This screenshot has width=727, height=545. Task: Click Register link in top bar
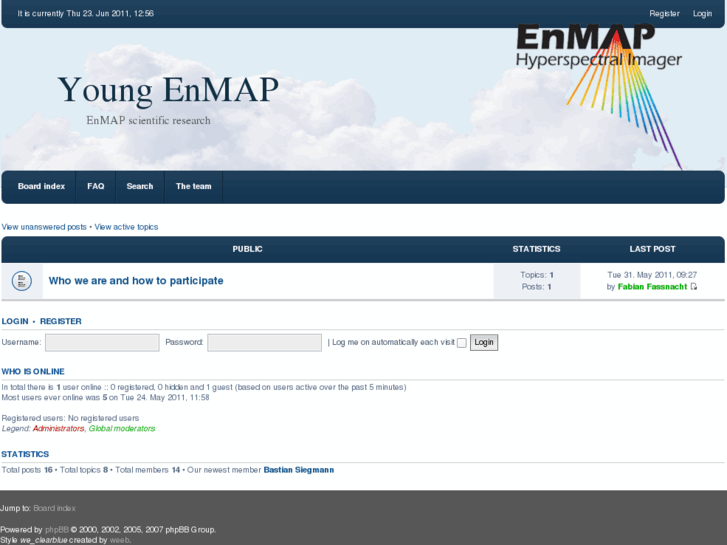[x=664, y=13]
